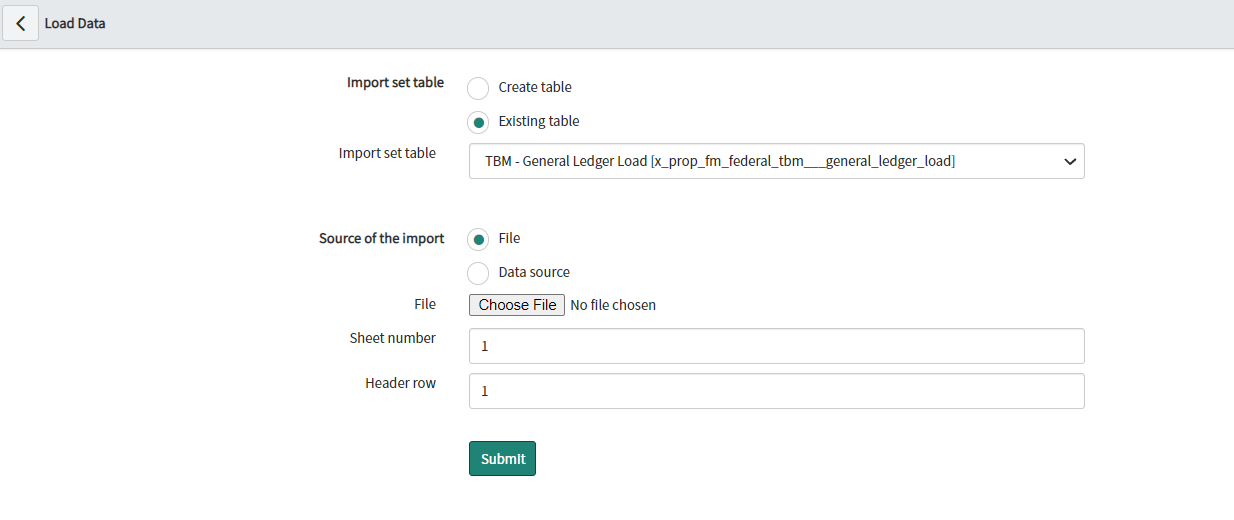Click the 'Create table' option label text
Viewport: 1234px width, 520px height.
click(x=535, y=87)
